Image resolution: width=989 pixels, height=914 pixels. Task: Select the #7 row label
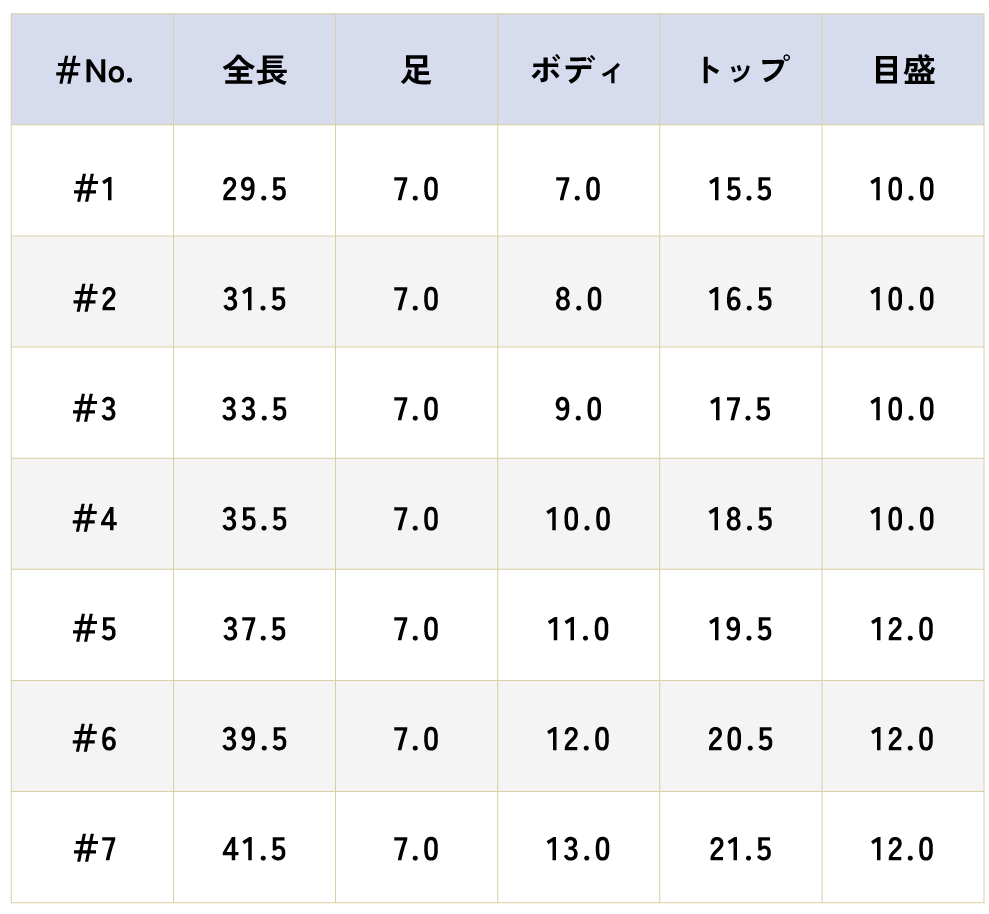click(93, 847)
